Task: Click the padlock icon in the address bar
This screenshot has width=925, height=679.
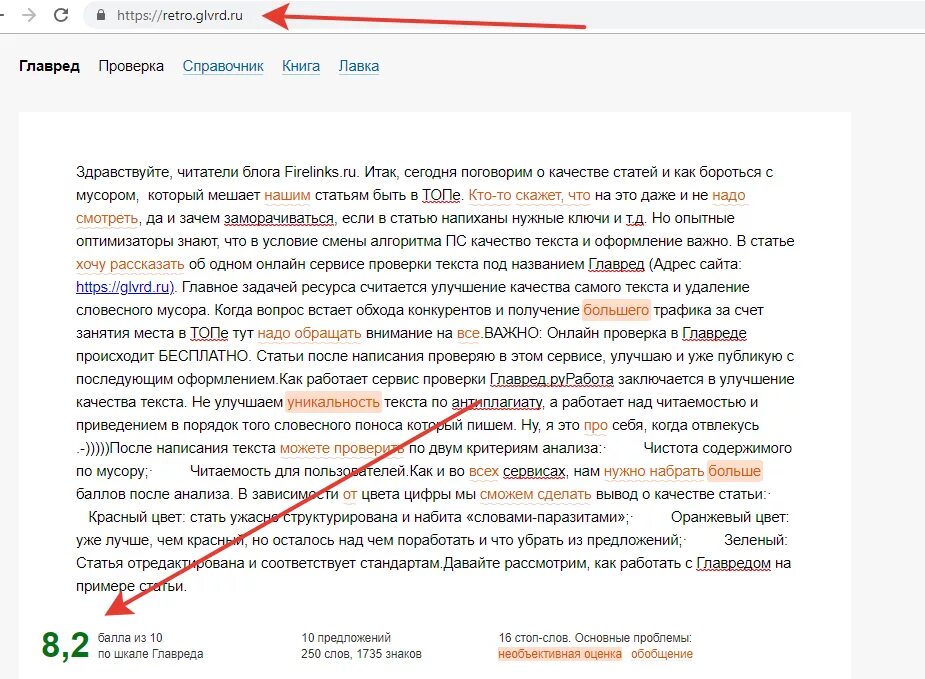Action: point(101,15)
